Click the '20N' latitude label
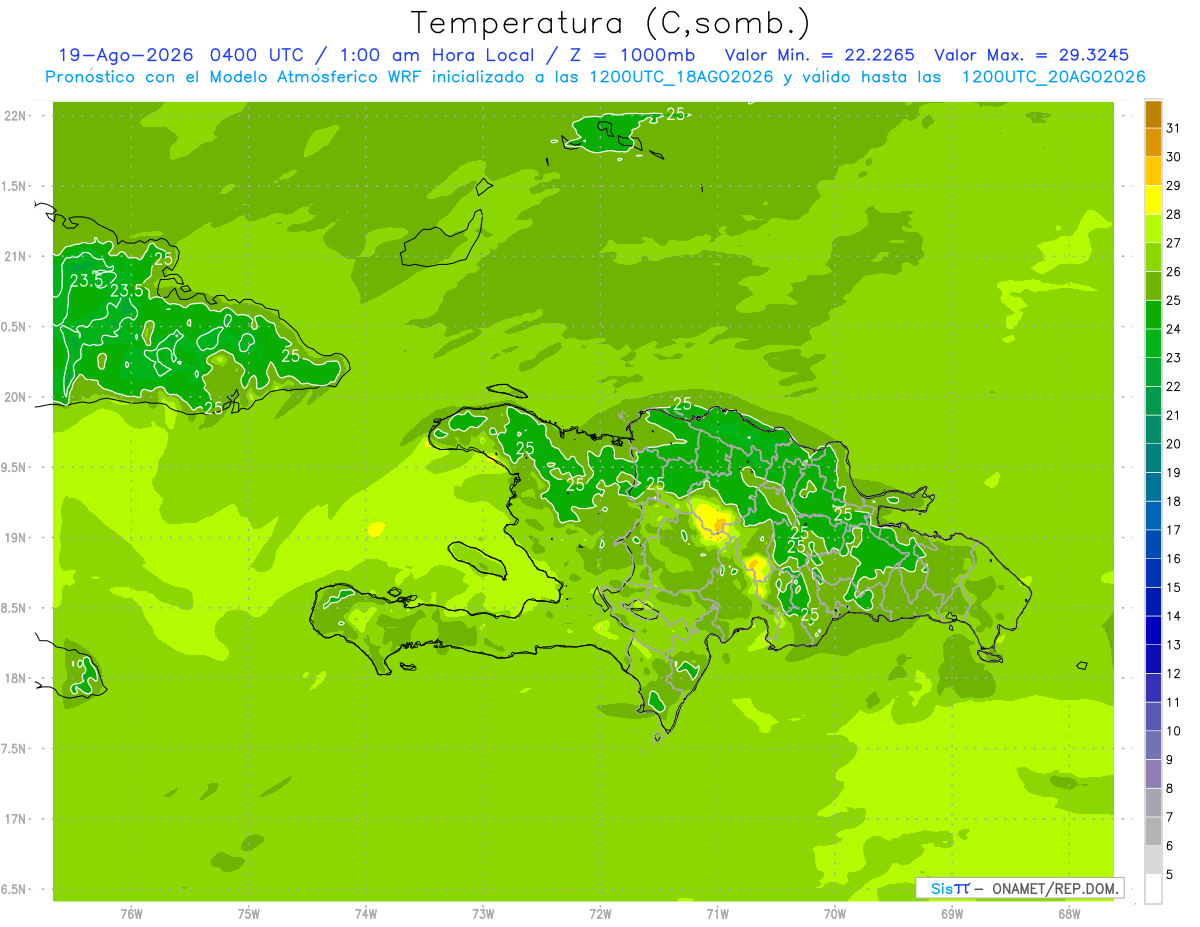The image size is (1200, 927). coord(15,398)
